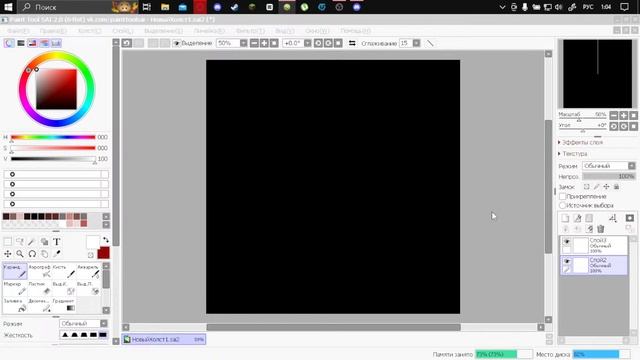Image resolution: width=640 pixels, height=360 pixels.
Task: Select the Zoom magnifier tool
Action: click(x=20, y=254)
